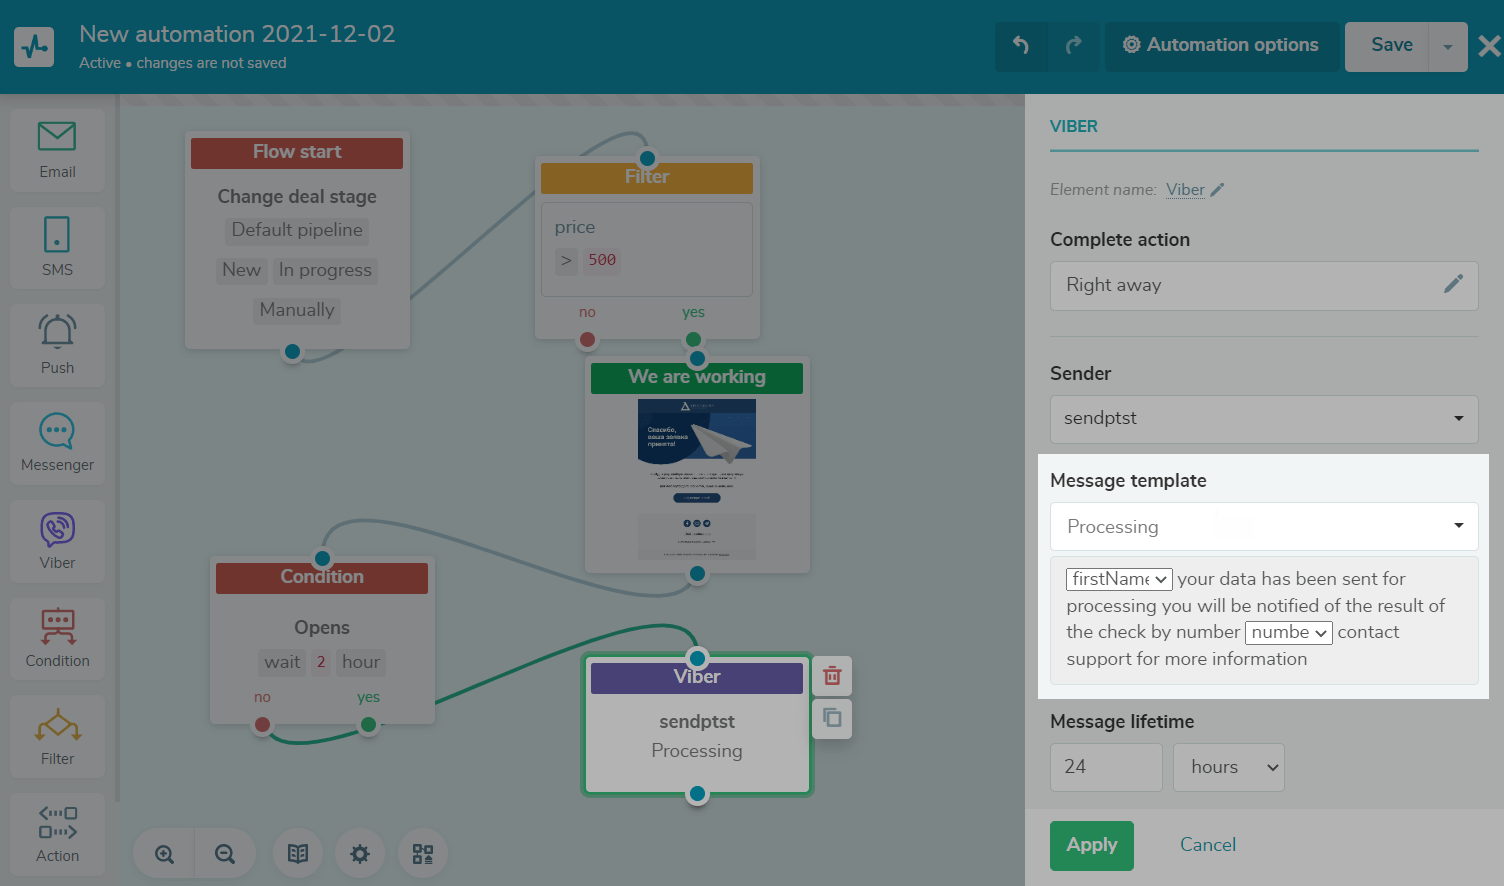Select the SMS block icon

pos(57,246)
